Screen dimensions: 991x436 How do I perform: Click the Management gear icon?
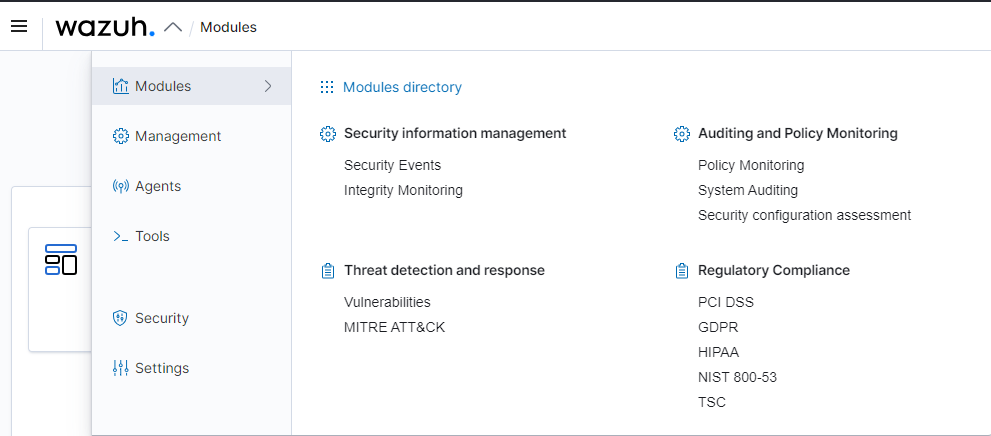[120, 136]
